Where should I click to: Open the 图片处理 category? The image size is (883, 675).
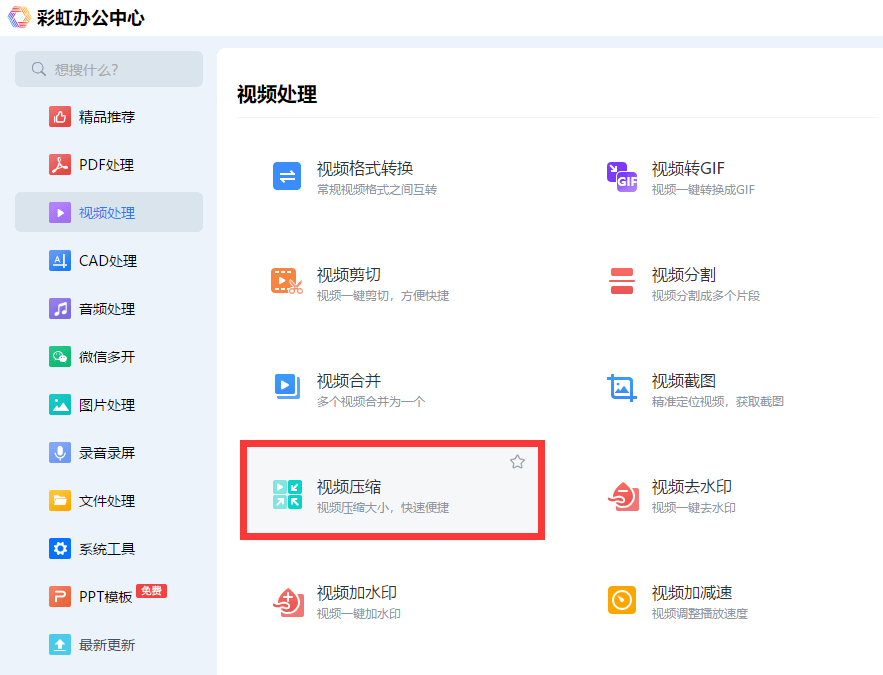[x=109, y=405]
